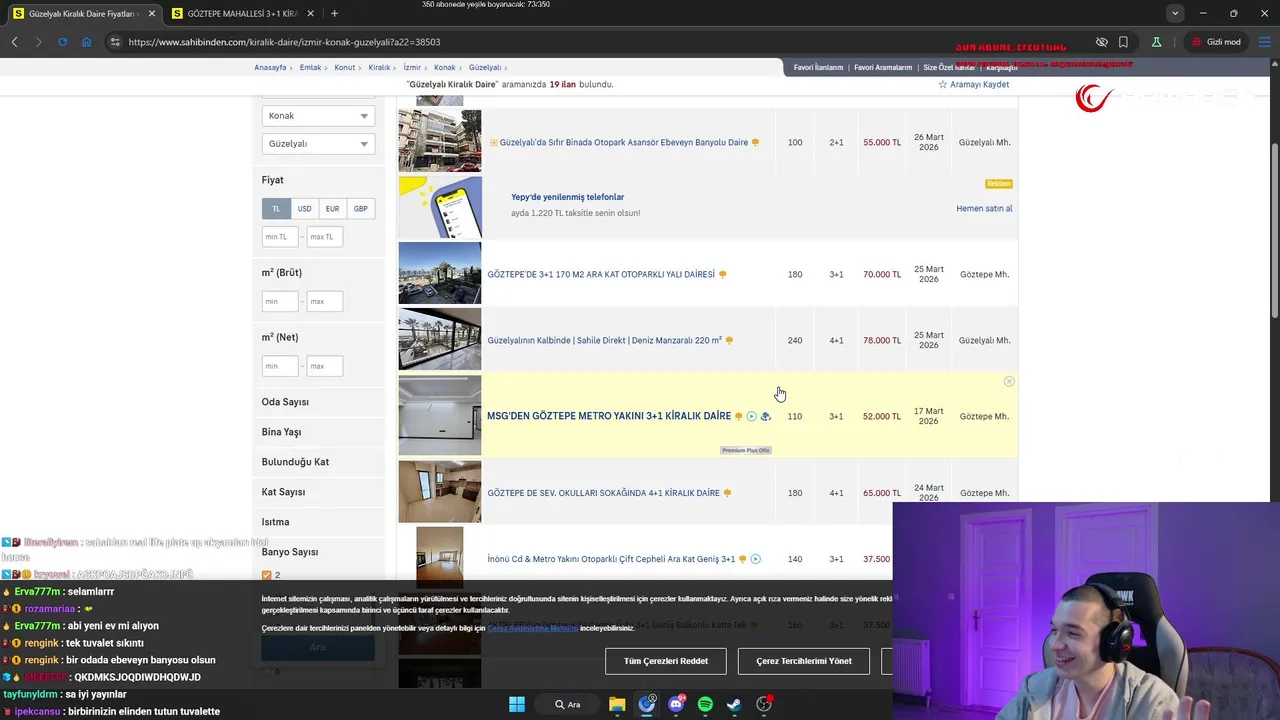Click the Gizli mod incognito indicator
1280x720 pixels.
pyautogui.click(x=1216, y=42)
